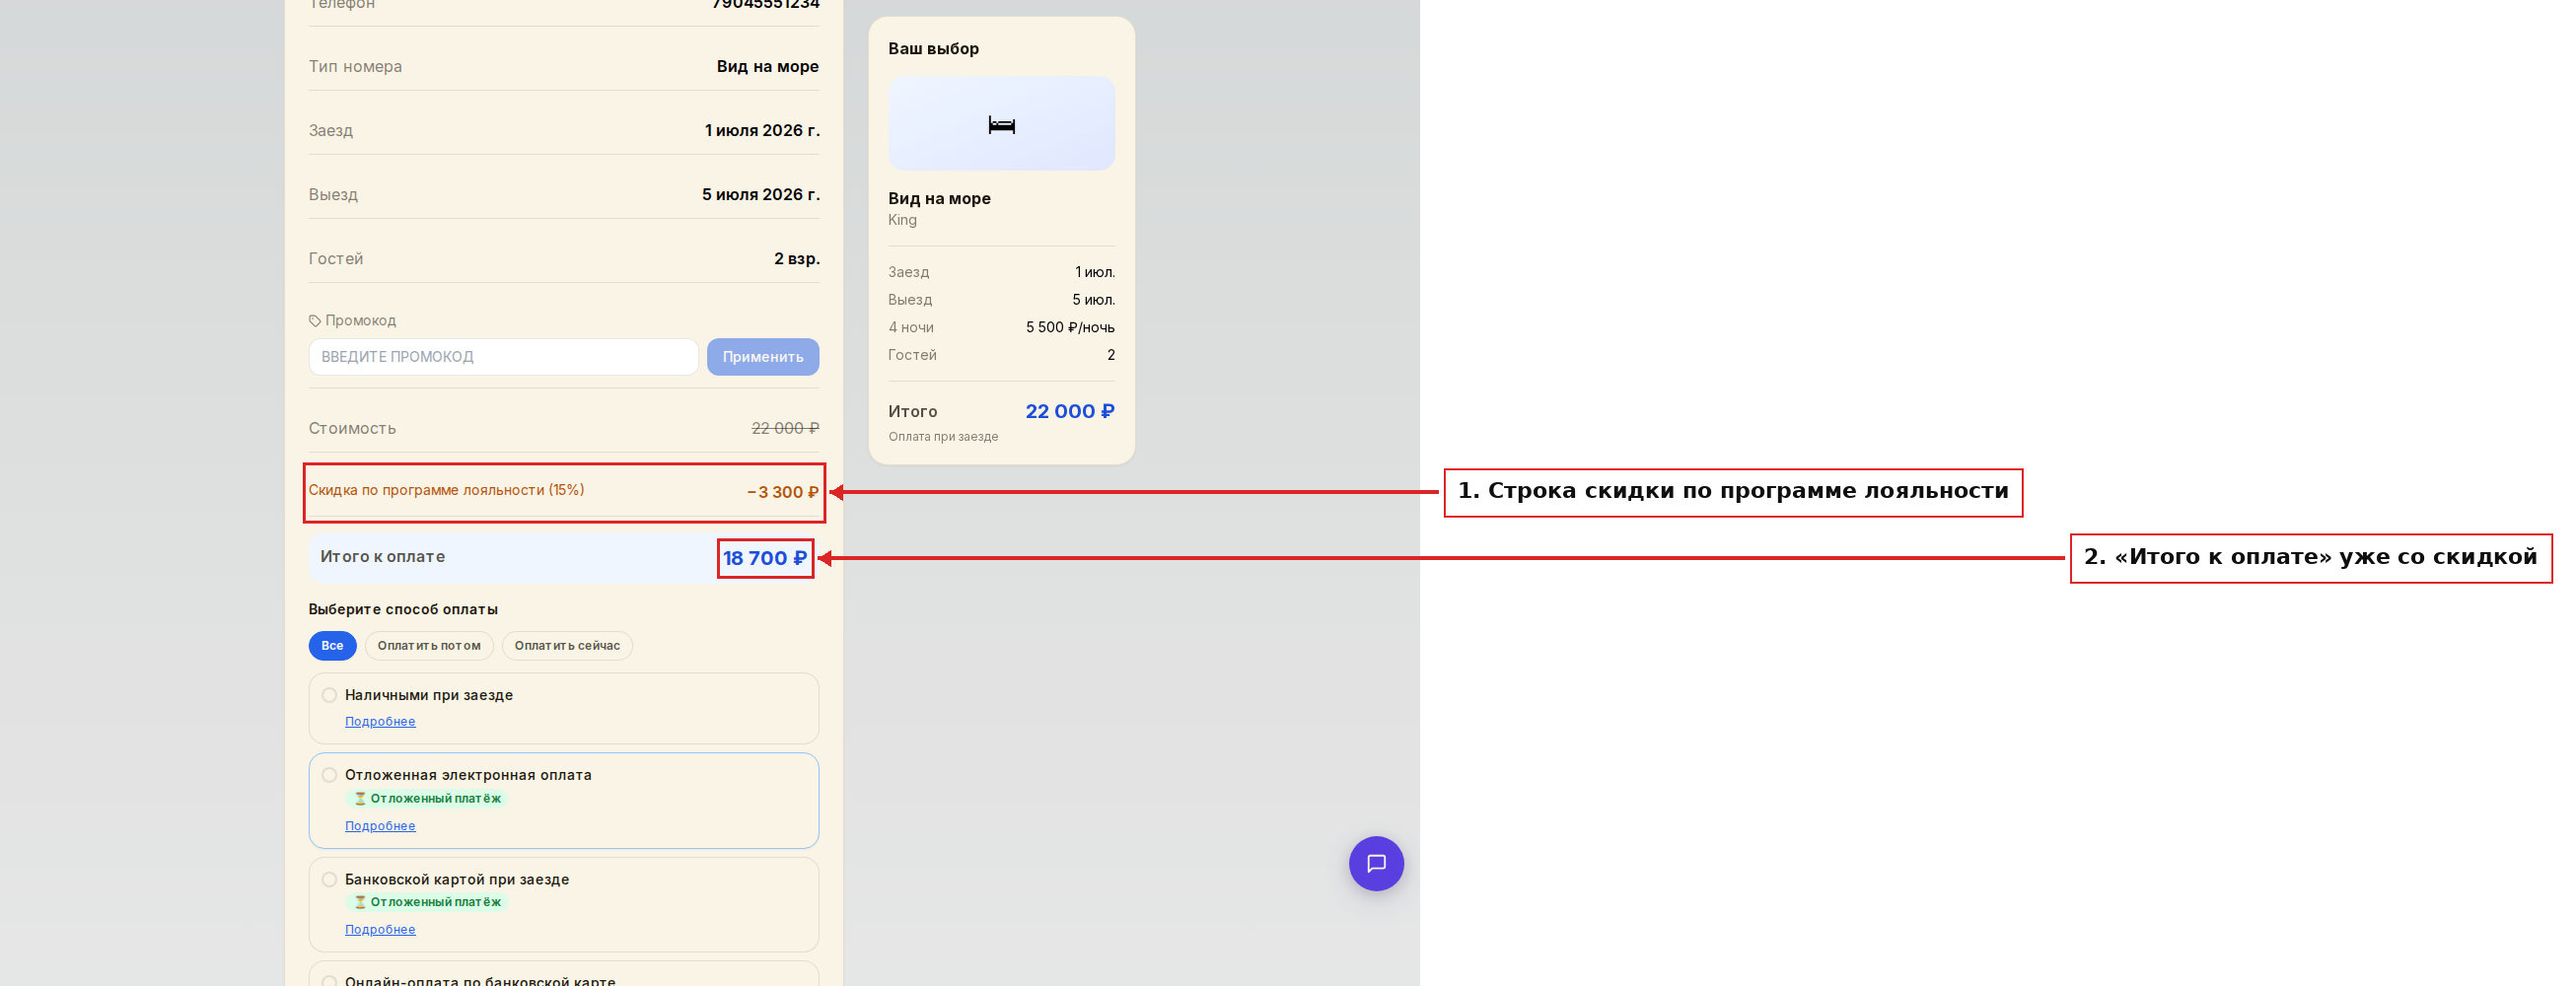This screenshot has height=986, width=2576.
Task: Click the bed icon room thumbnail
Action: tap(1001, 124)
